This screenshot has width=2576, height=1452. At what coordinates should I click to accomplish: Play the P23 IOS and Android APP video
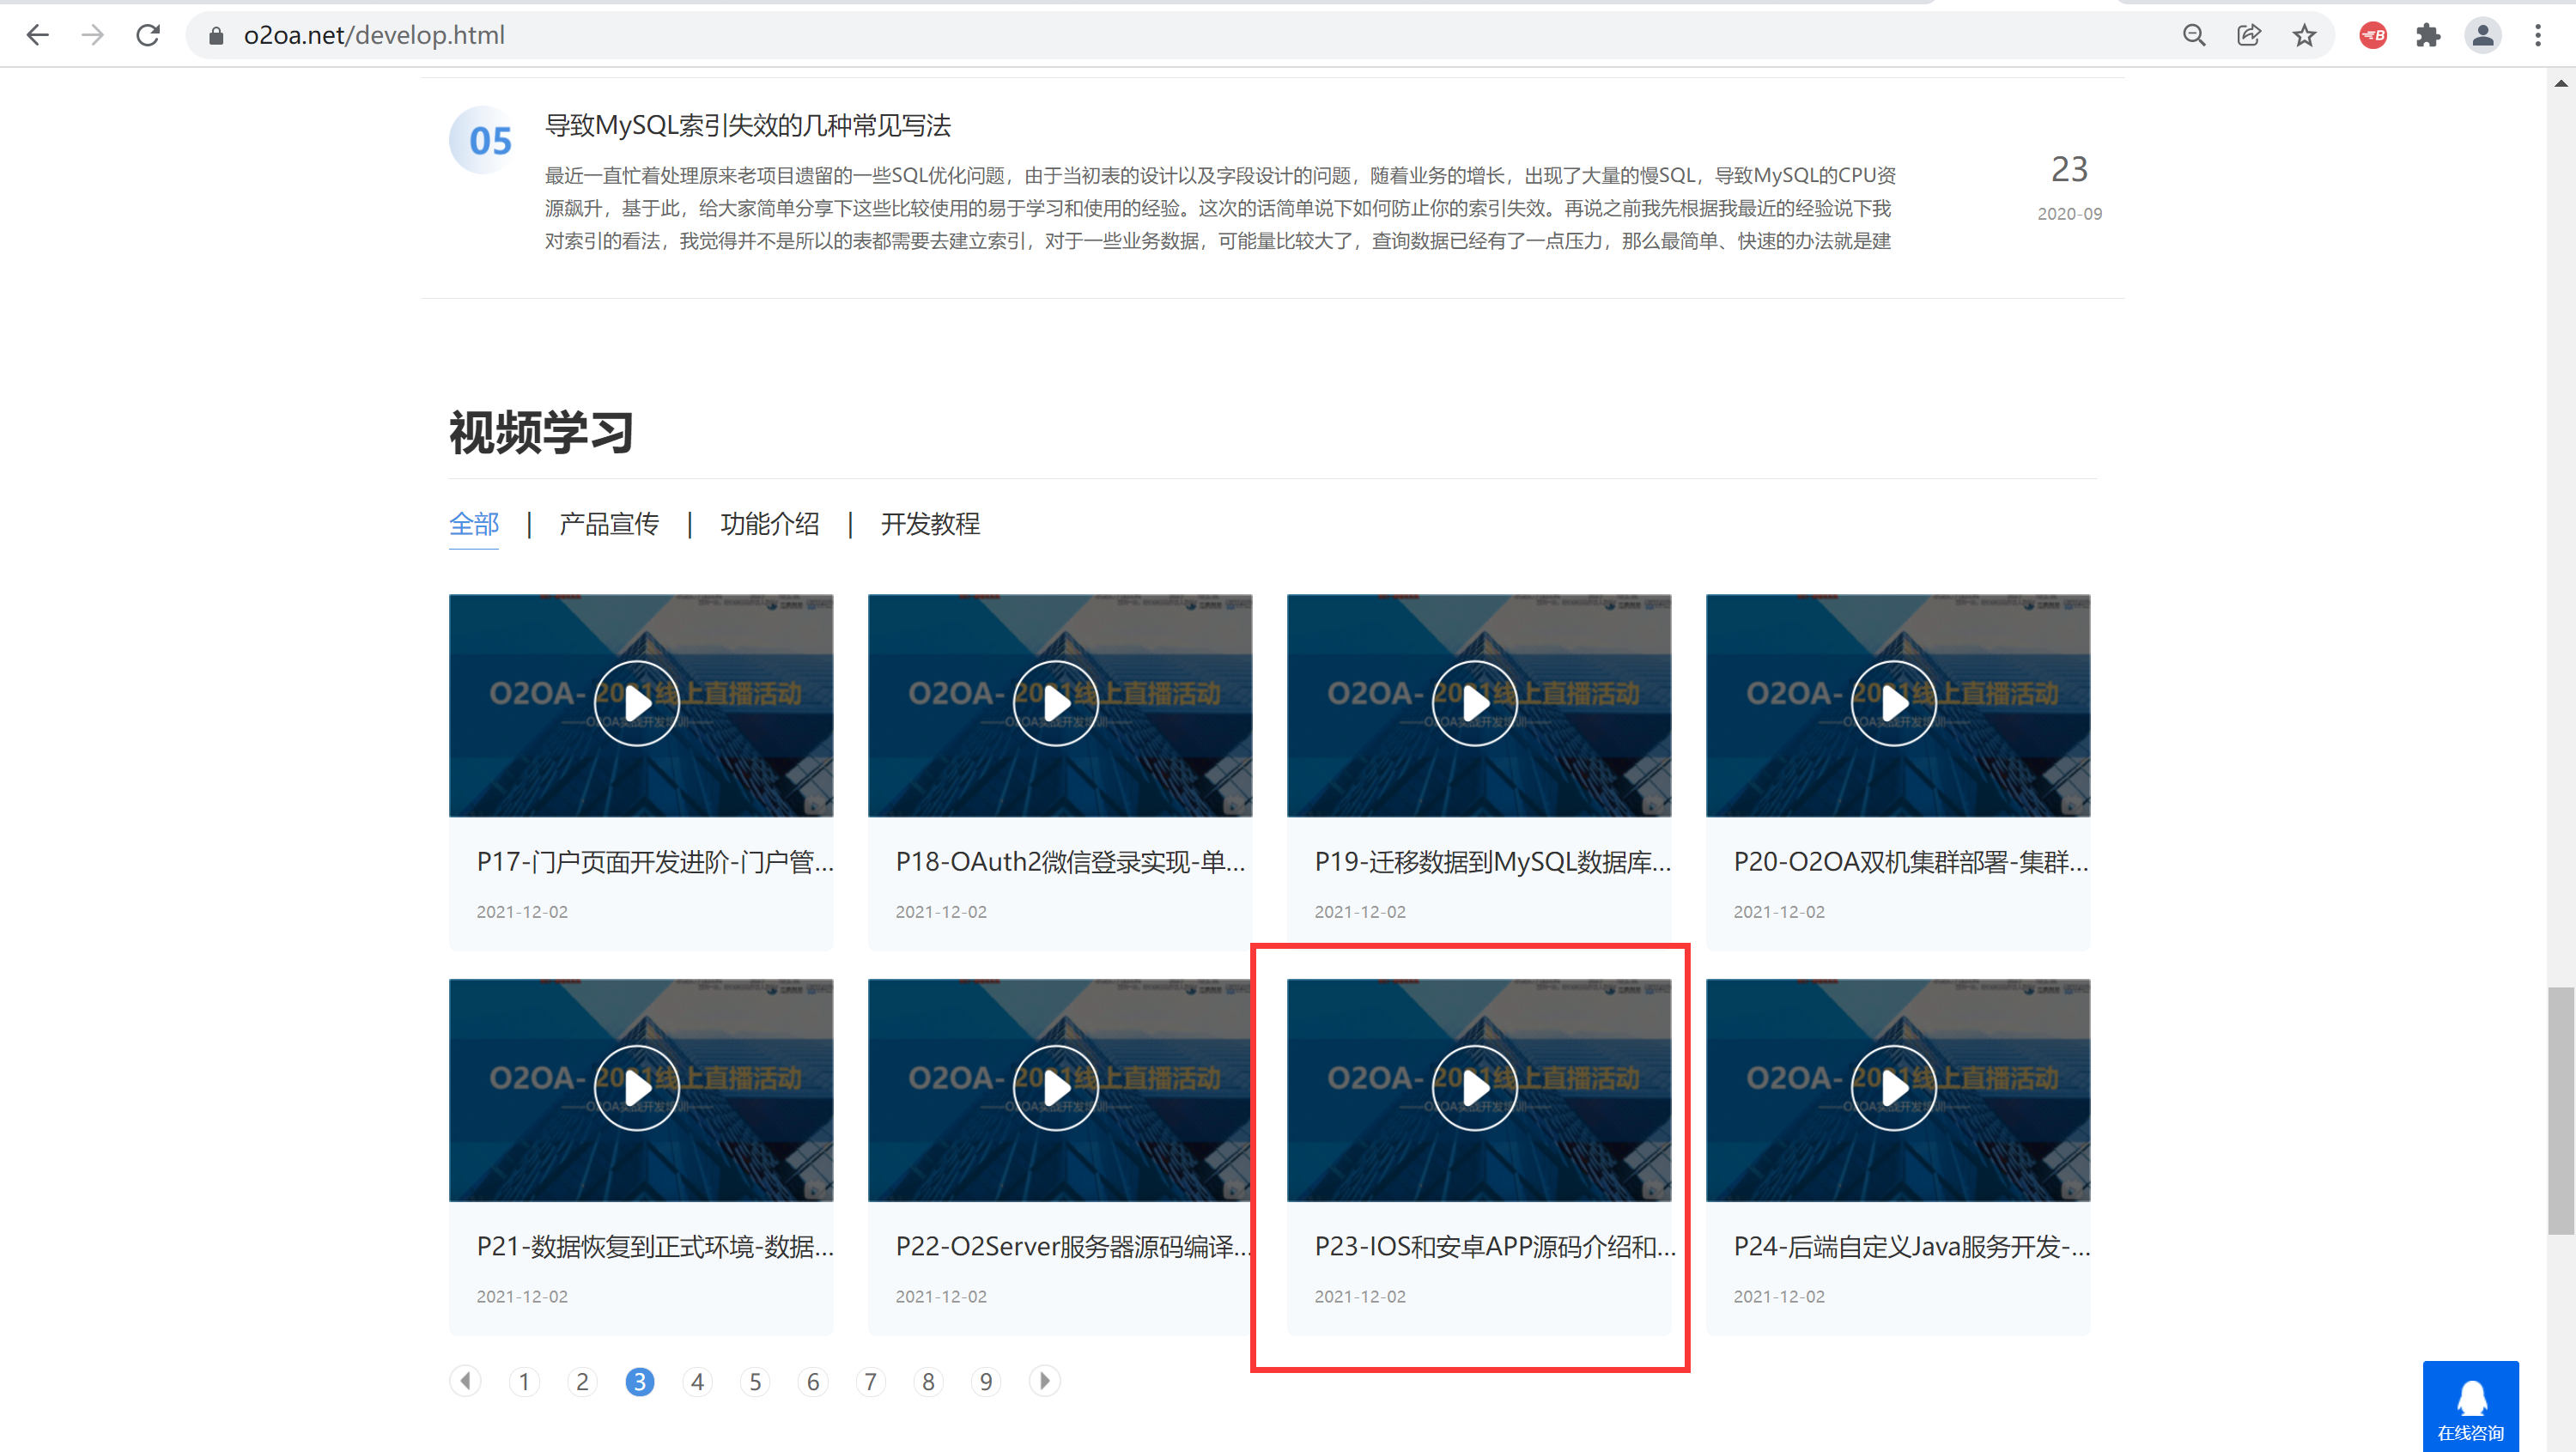pyautogui.click(x=1475, y=1088)
